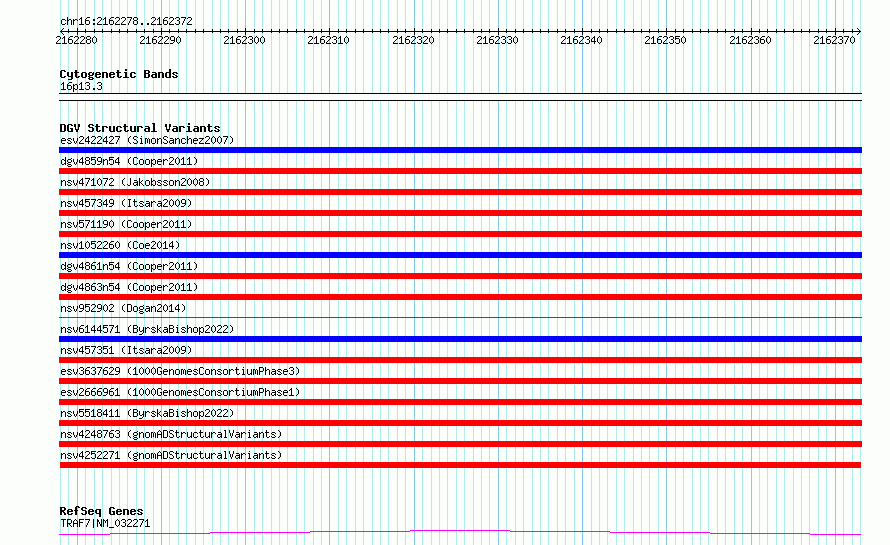Click the nsv4248763 (gnomADStructuralVariants) label

171,434
